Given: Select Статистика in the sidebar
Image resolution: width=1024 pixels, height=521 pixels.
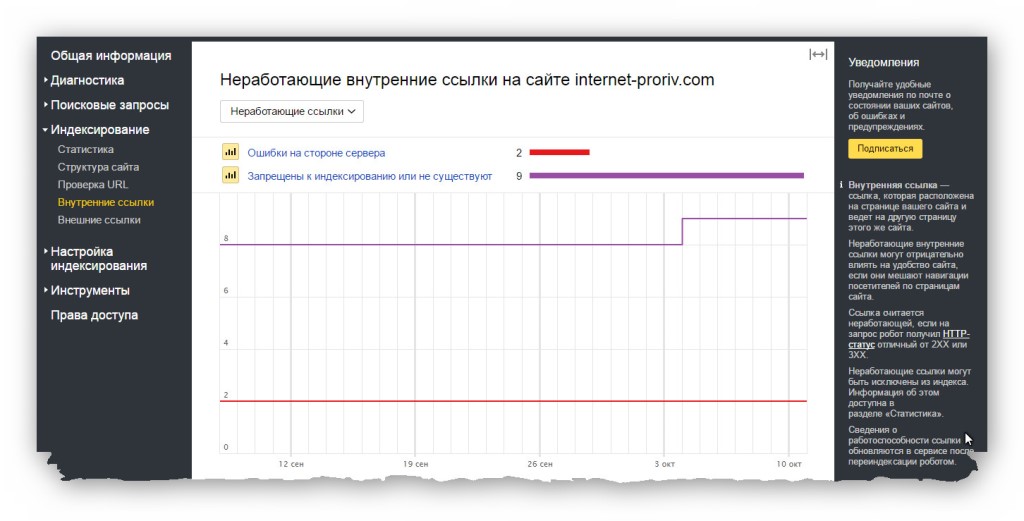Looking at the screenshot, I should click(86, 150).
